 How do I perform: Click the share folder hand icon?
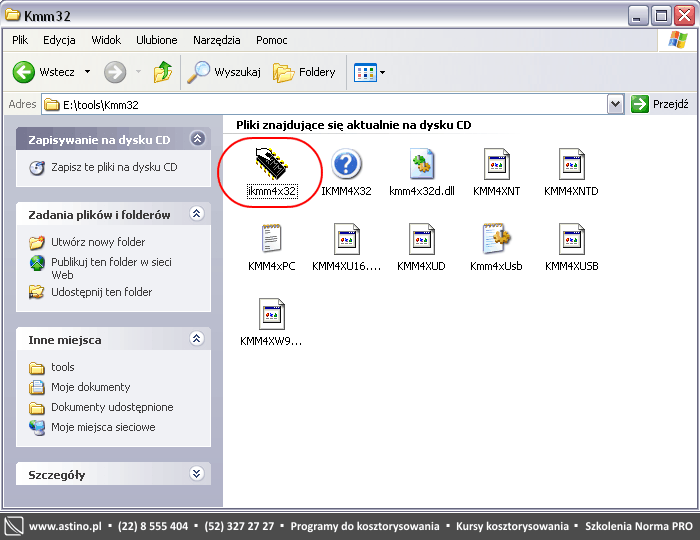pos(37,292)
